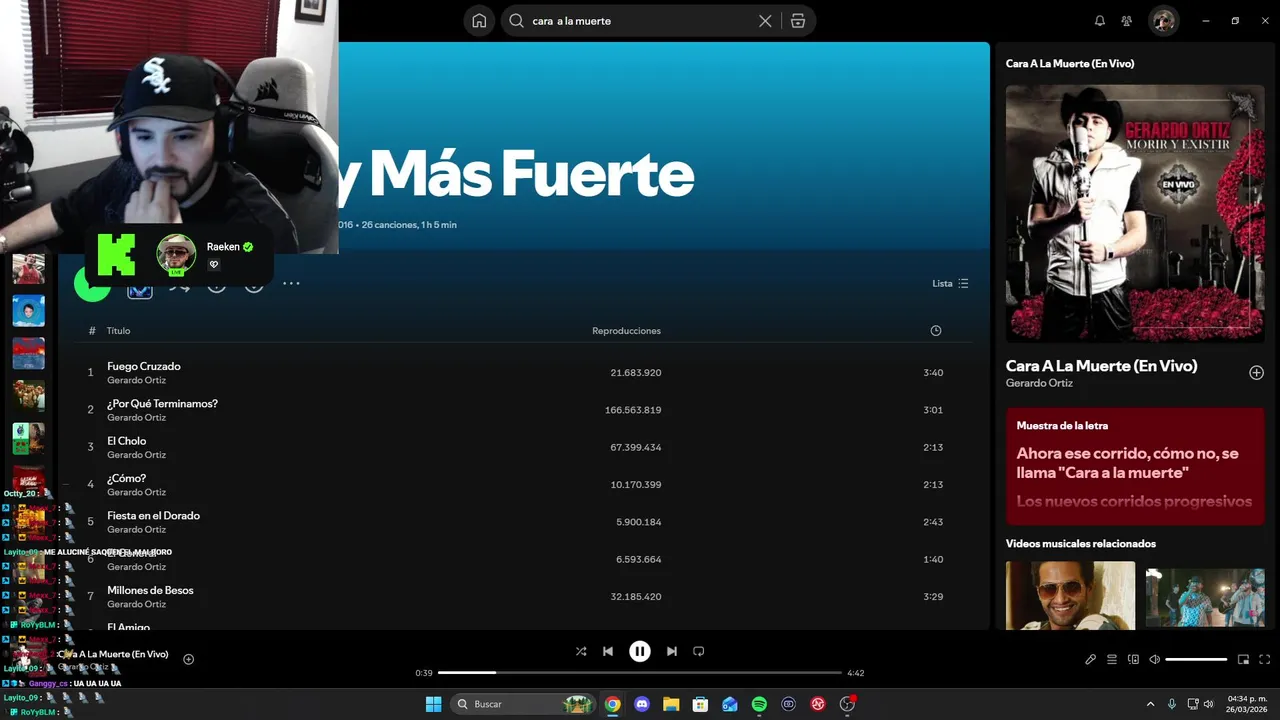Pause the current song

[x=640, y=651]
